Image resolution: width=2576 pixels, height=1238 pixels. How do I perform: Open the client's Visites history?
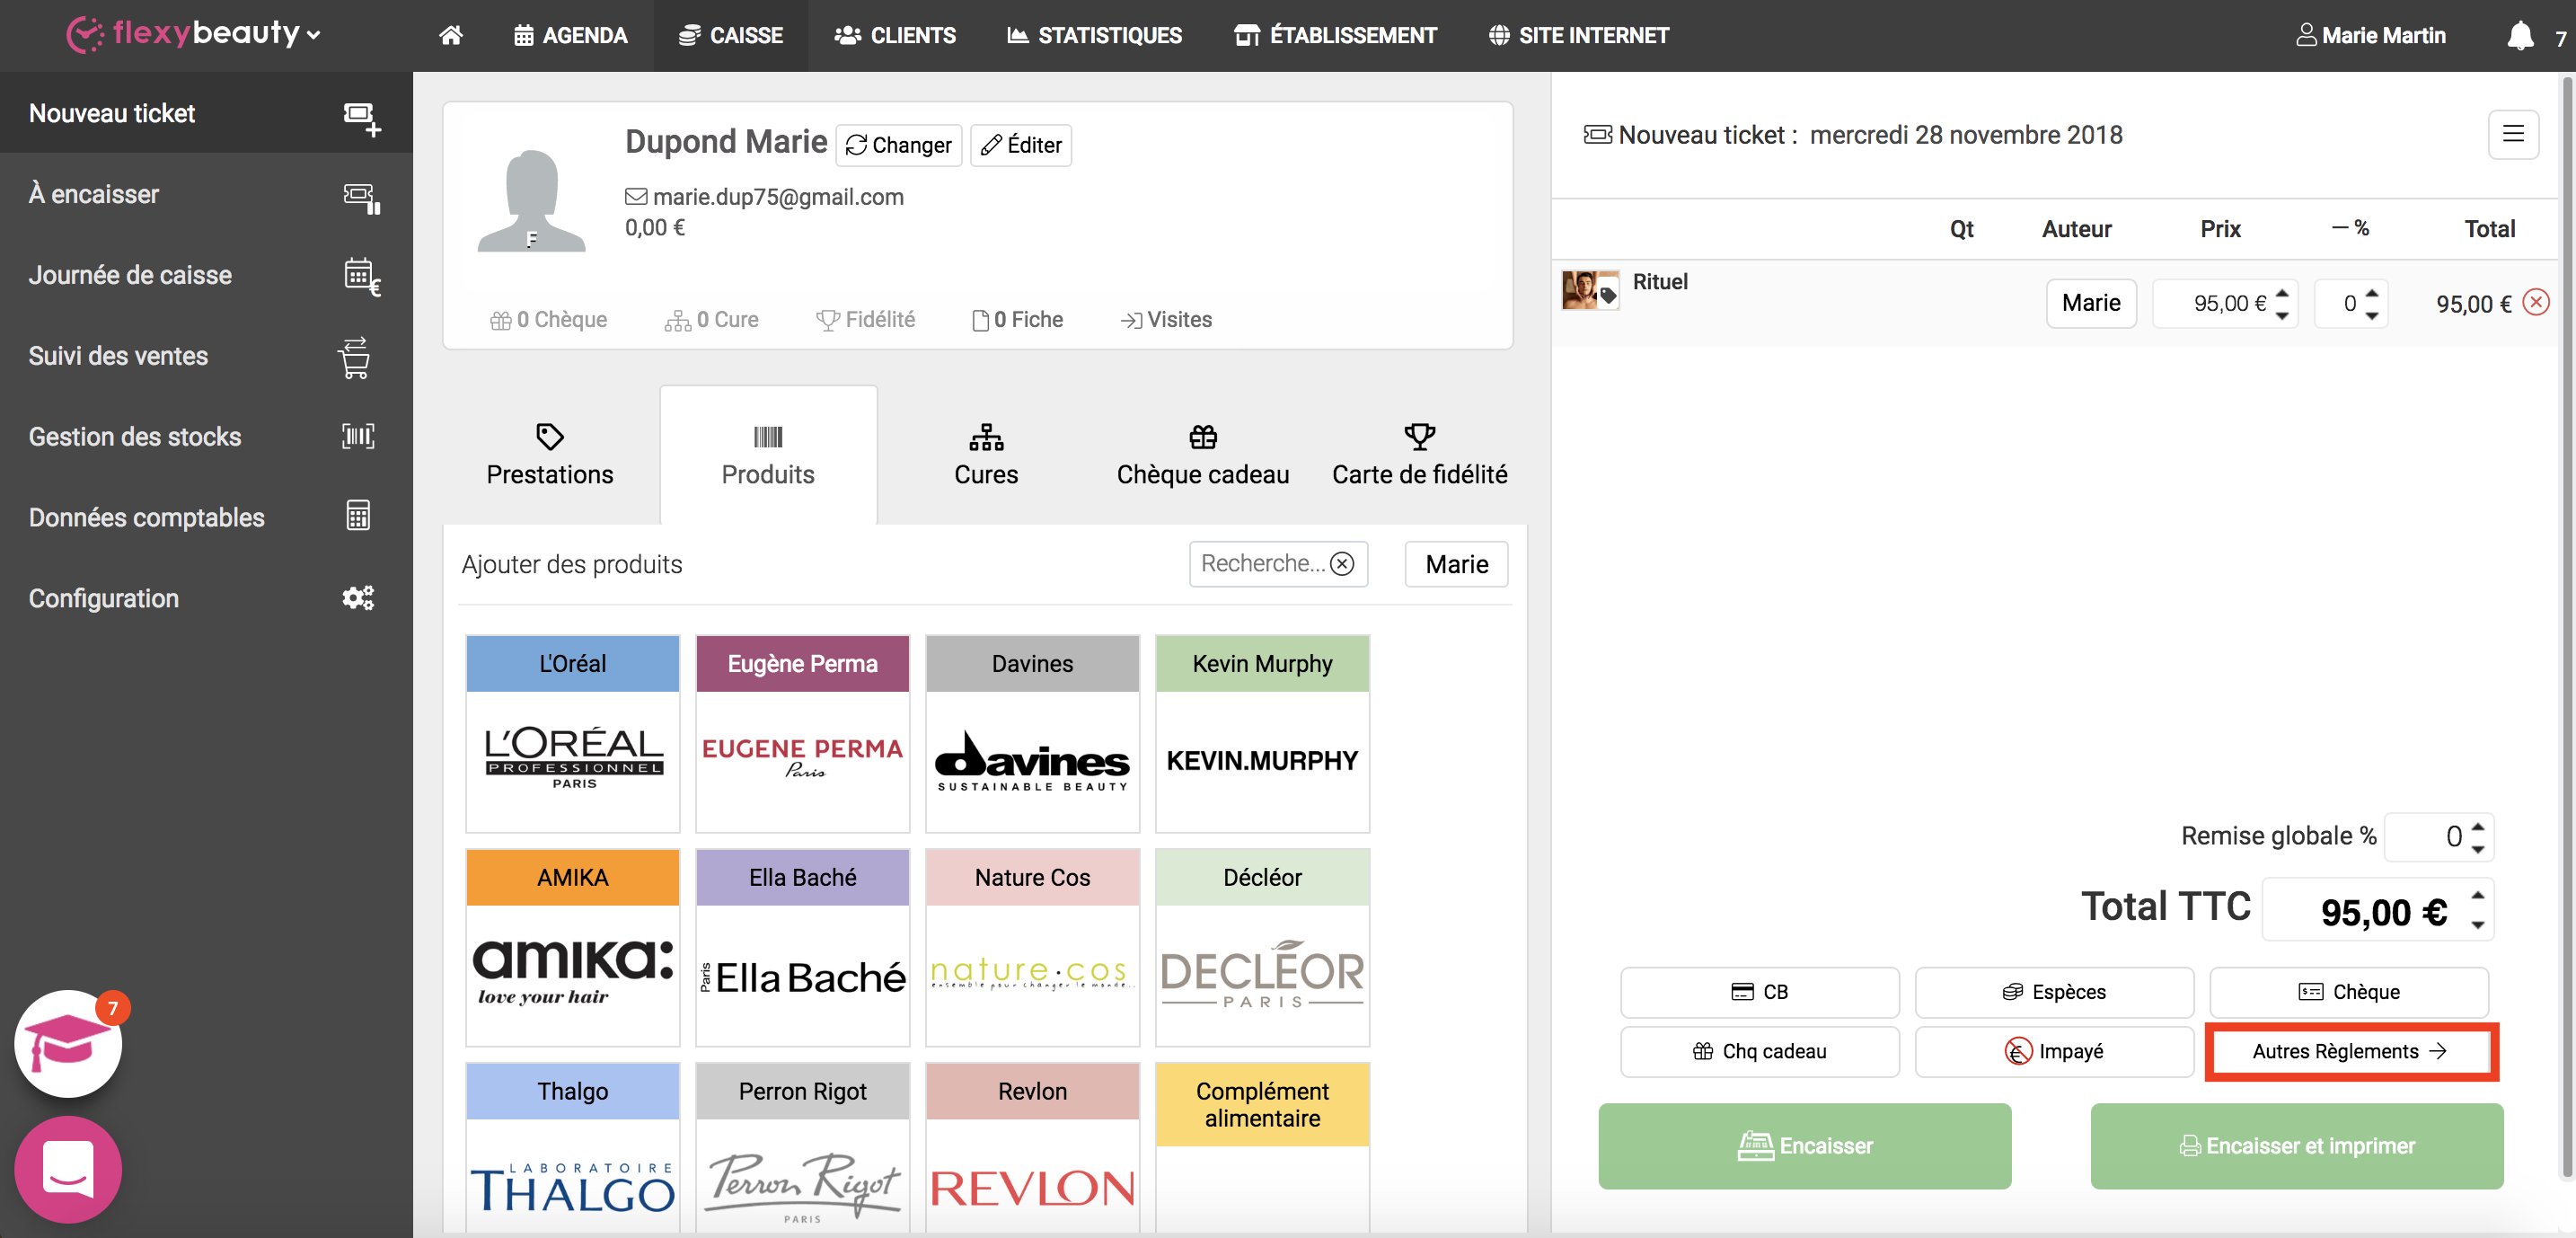click(x=1166, y=320)
